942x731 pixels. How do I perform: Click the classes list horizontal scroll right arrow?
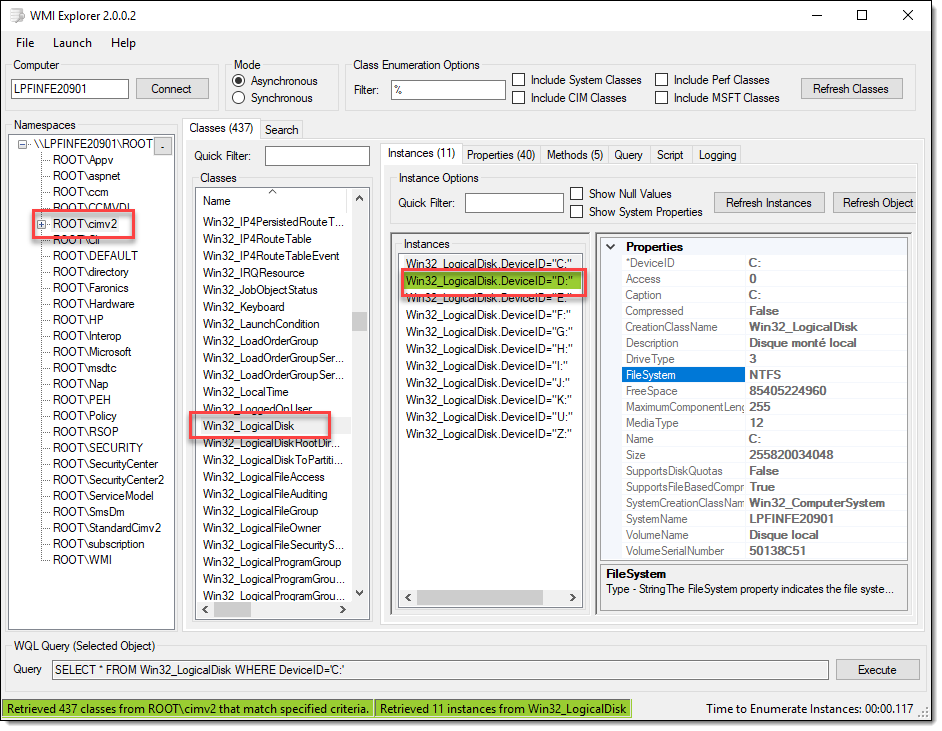coord(342,610)
